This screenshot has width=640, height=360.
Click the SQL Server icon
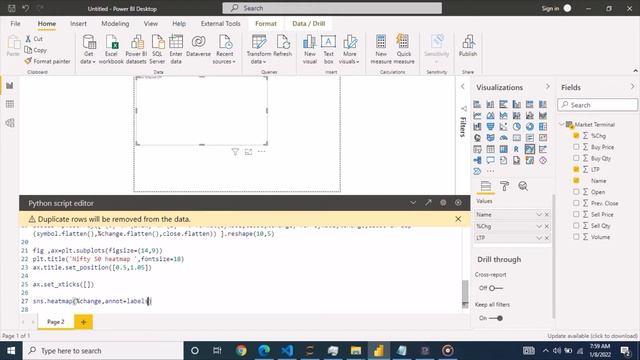point(157,49)
